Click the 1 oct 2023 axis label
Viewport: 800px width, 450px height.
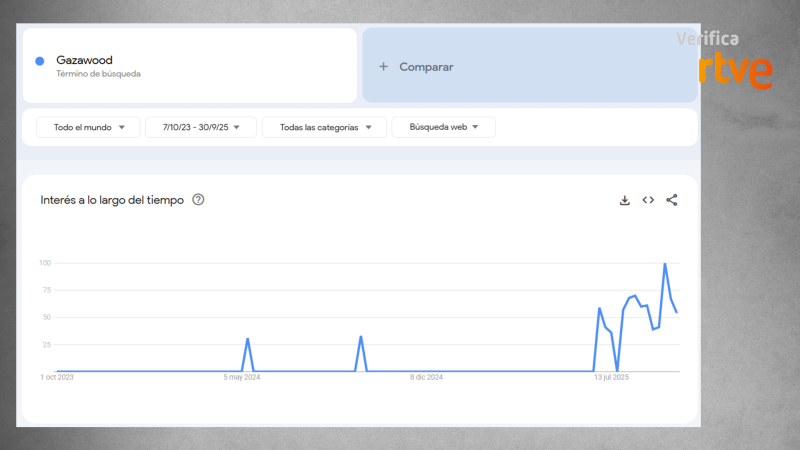[57, 378]
